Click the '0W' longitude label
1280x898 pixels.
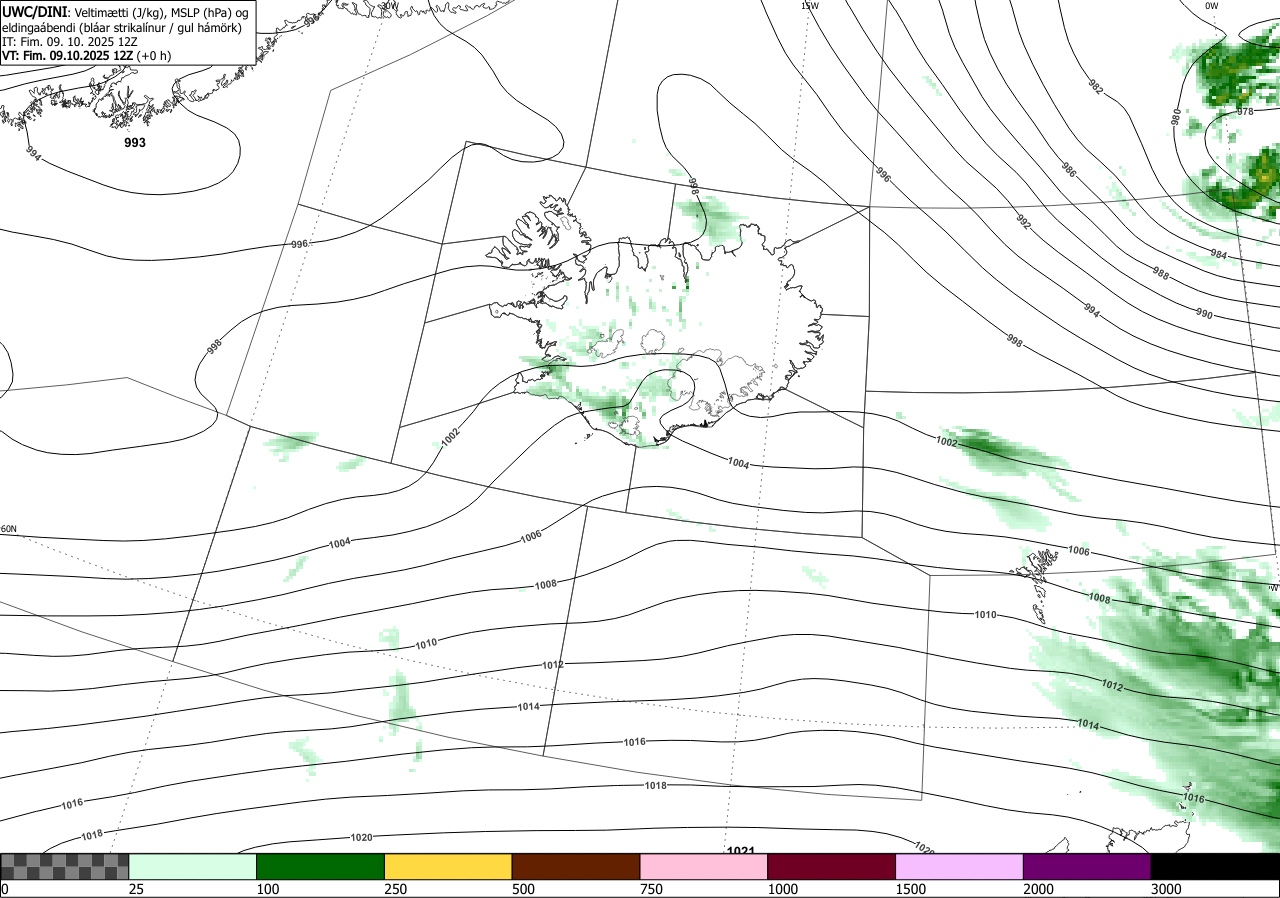1212,6
